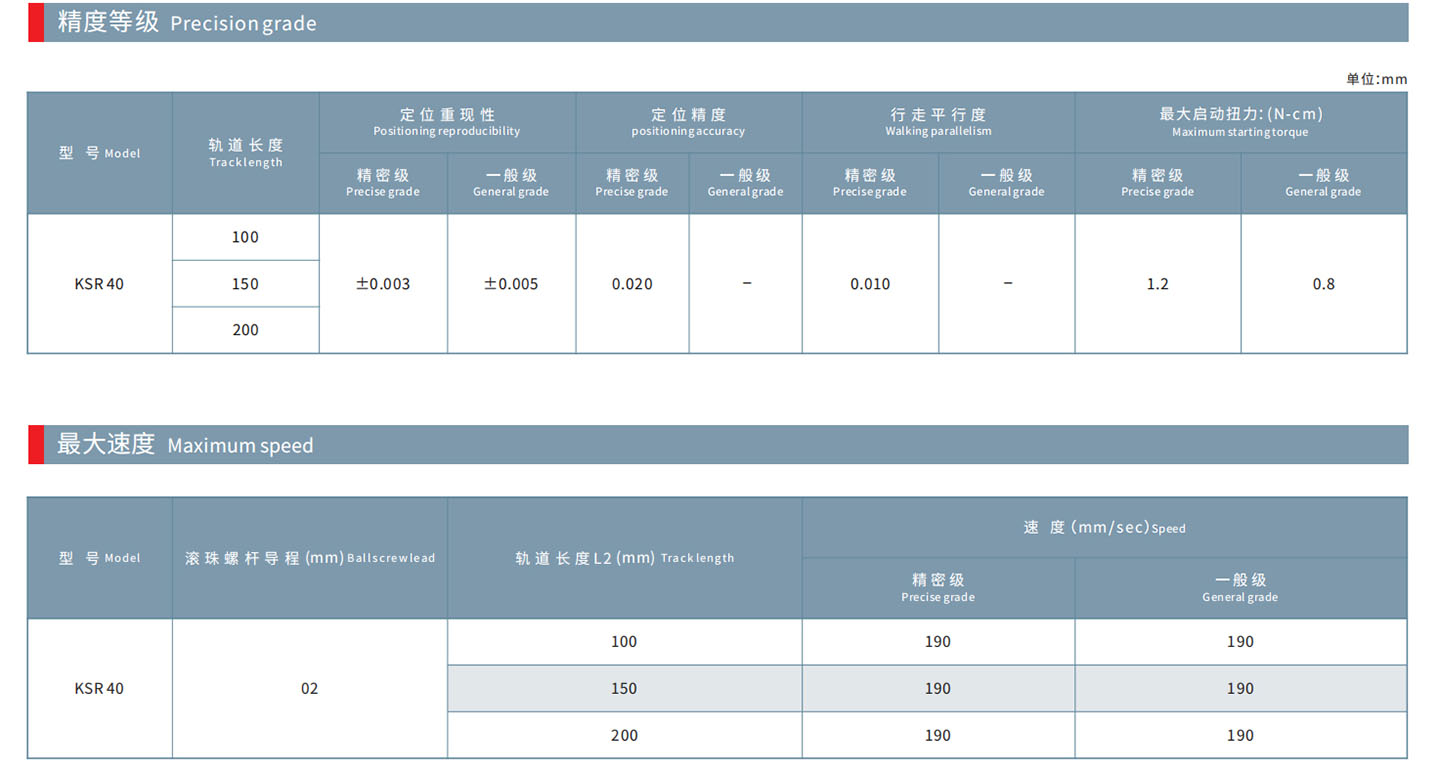Click the Positioning reproducibility column header

click(x=447, y=122)
